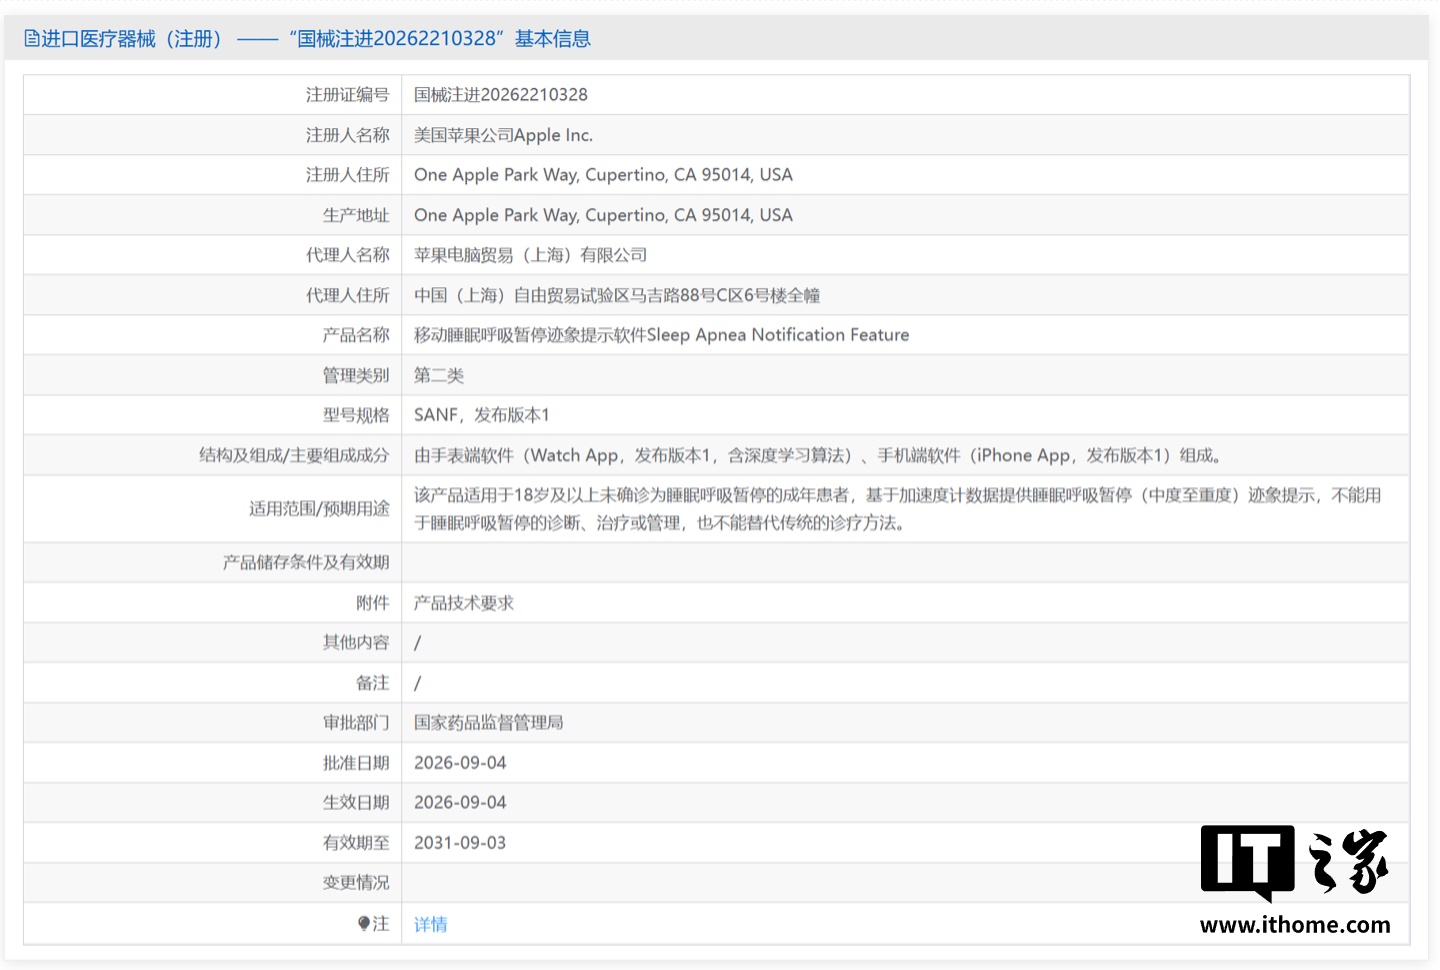This screenshot has height=970, width=1440.
Task: Click the 代理人住所 label
Action: pyautogui.click(x=347, y=295)
